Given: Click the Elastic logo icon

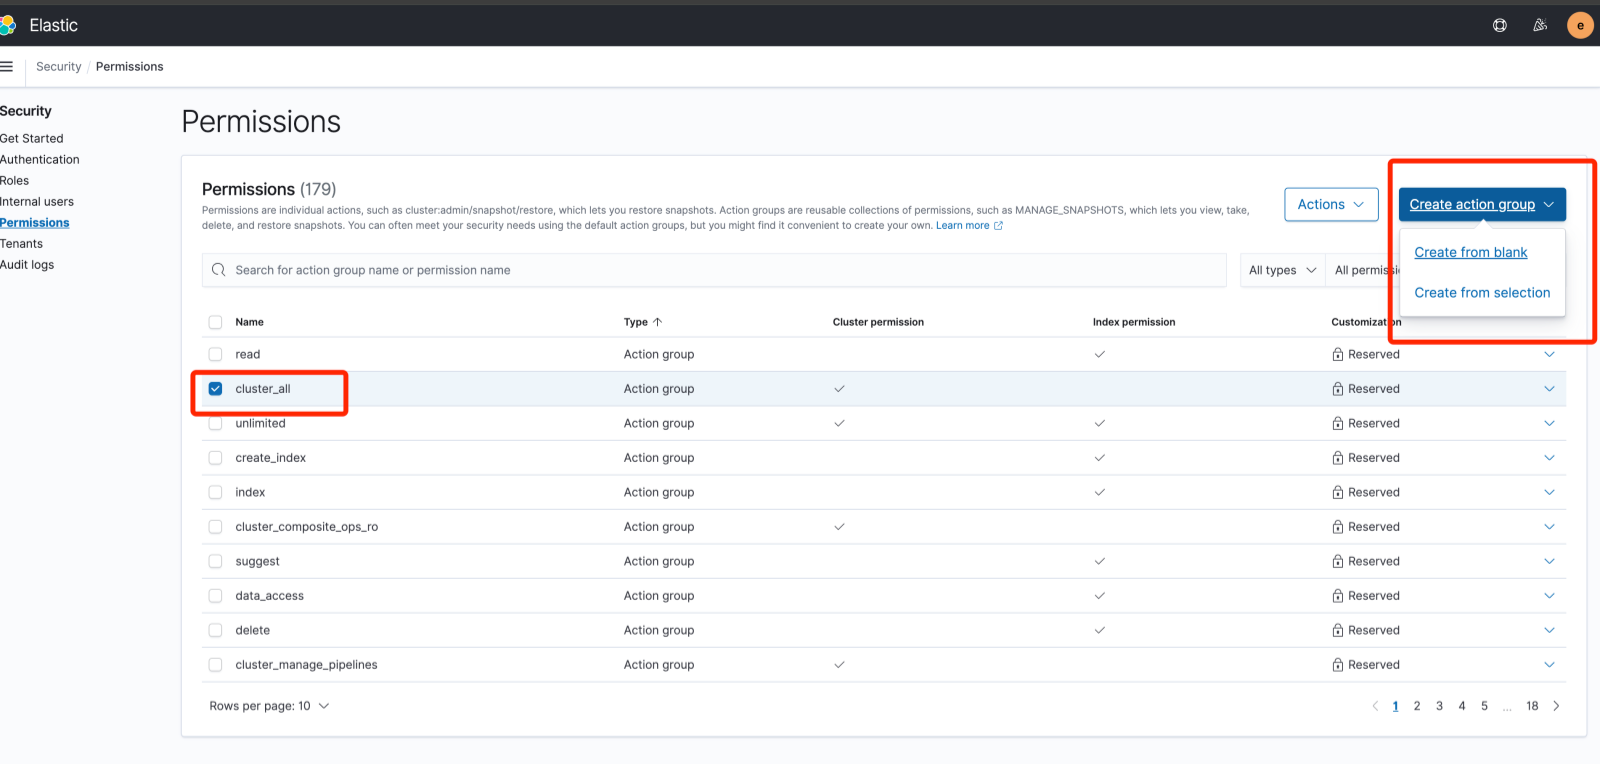Looking at the screenshot, I should (x=7, y=25).
